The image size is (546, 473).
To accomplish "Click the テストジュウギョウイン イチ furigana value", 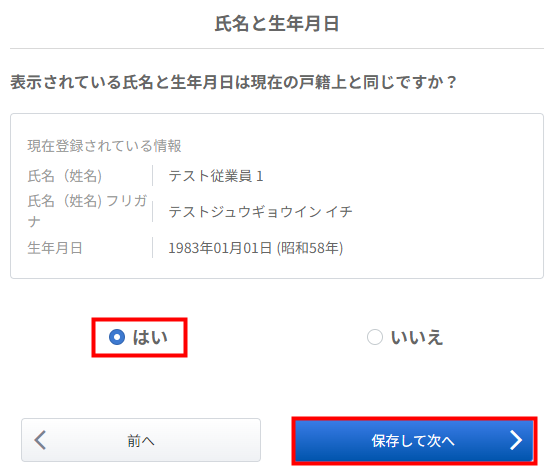I will 260,212.
